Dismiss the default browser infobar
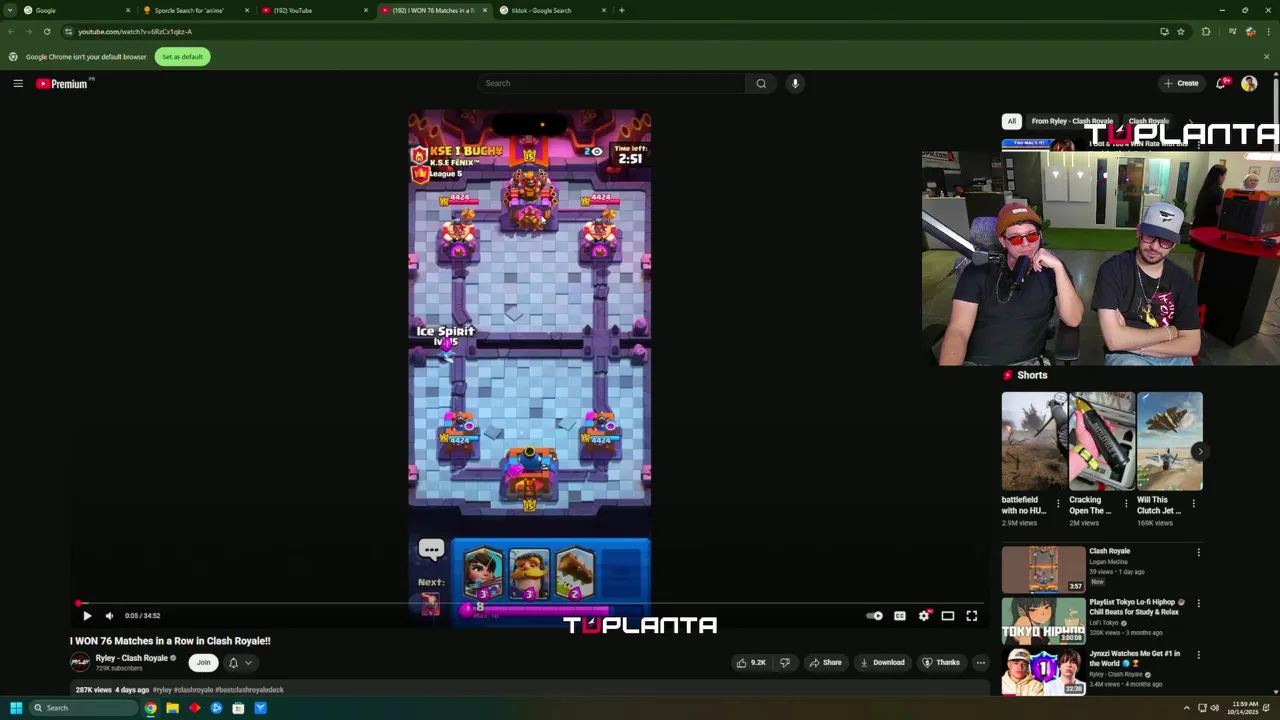 pyautogui.click(x=1266, y=57)
